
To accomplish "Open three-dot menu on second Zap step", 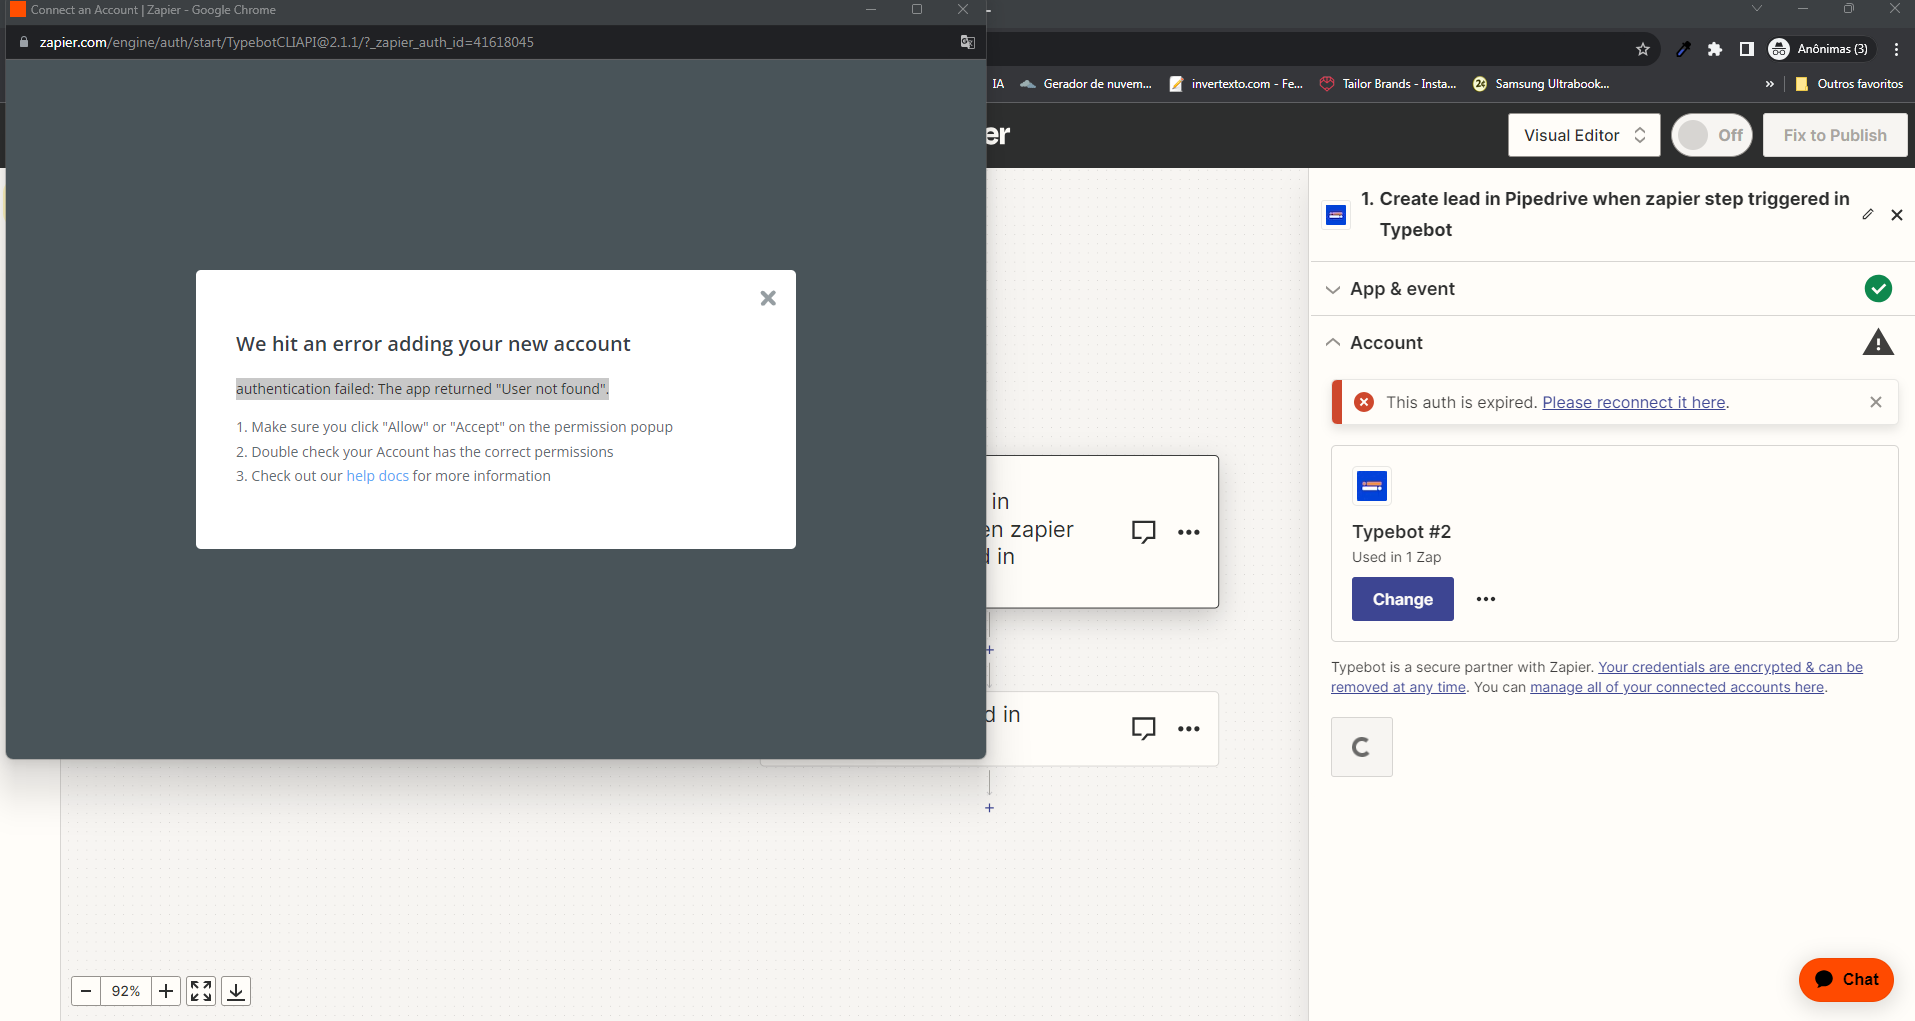I will [1189, 729].
